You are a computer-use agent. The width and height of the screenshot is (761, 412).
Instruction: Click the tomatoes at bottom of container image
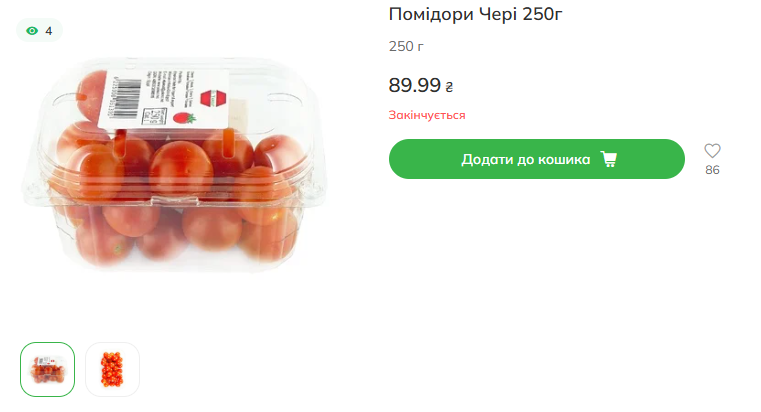pyautogui.click(x=184, y=233)
